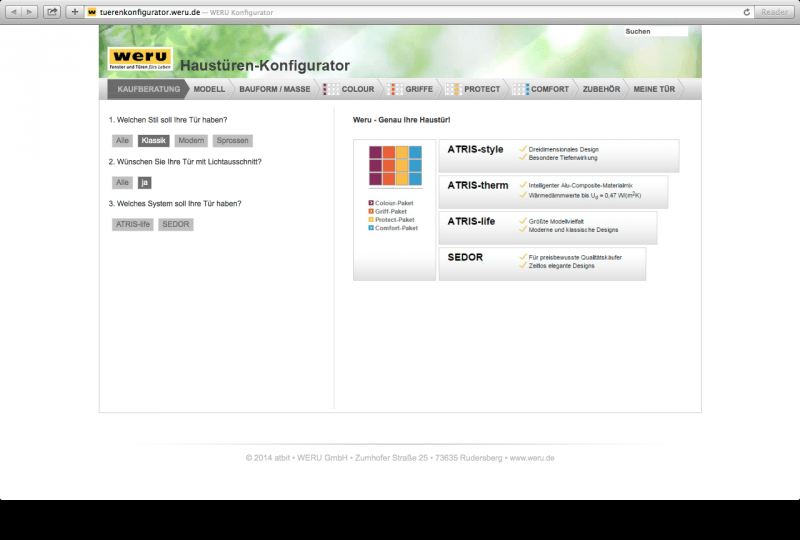
Task: Click the Griff-Paket legend entry
Action: click(388, 211)
